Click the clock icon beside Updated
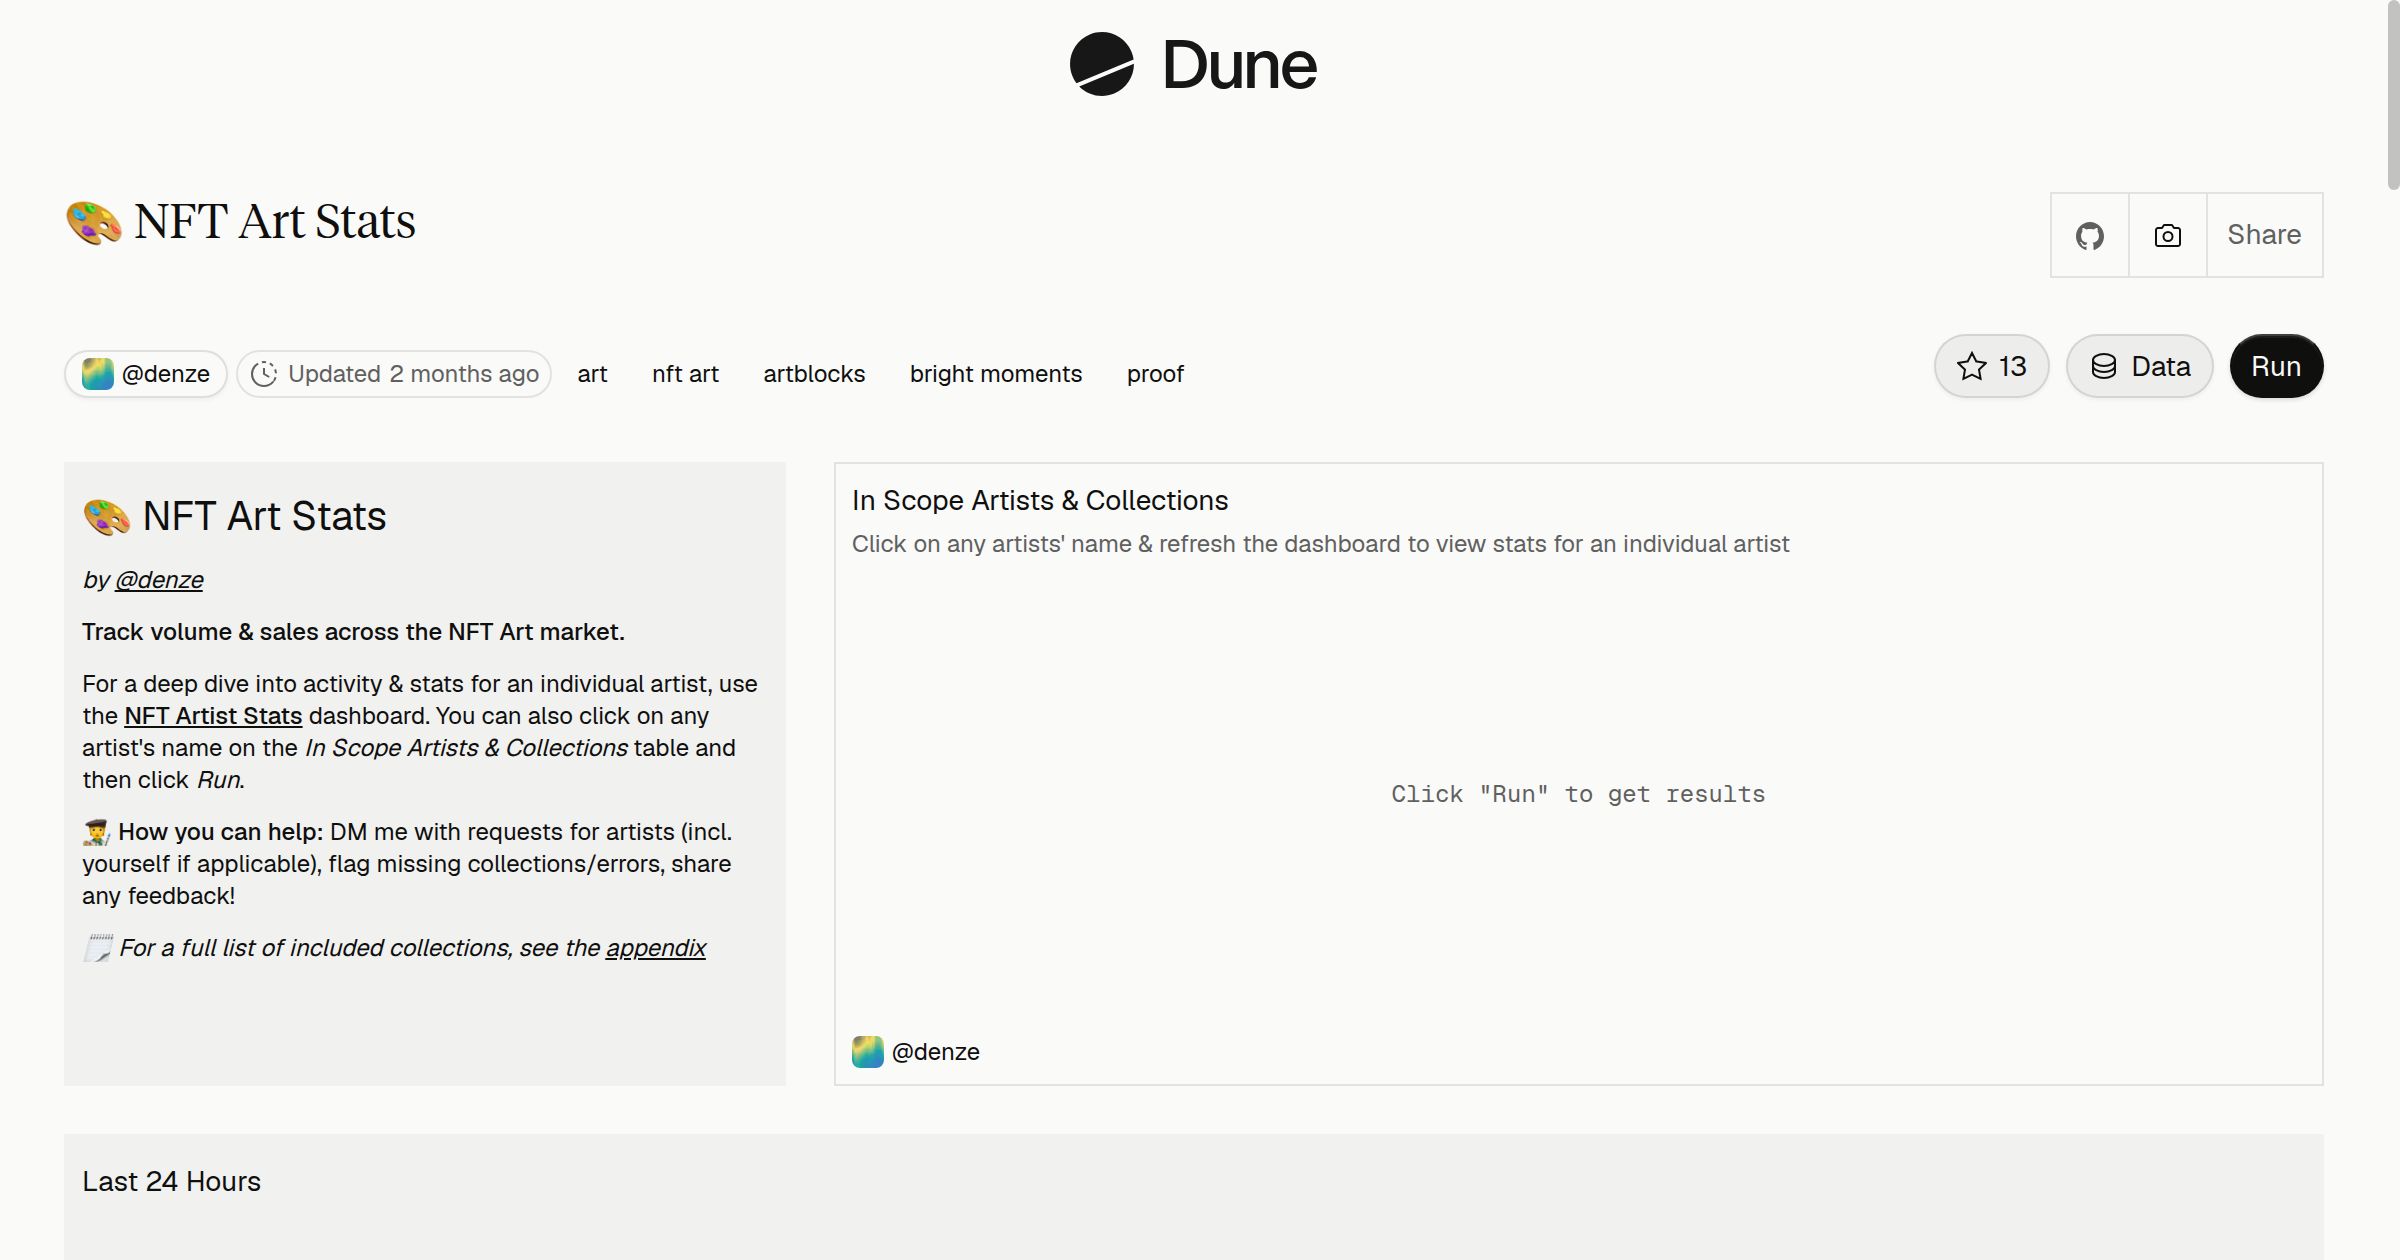 point(263,374)
